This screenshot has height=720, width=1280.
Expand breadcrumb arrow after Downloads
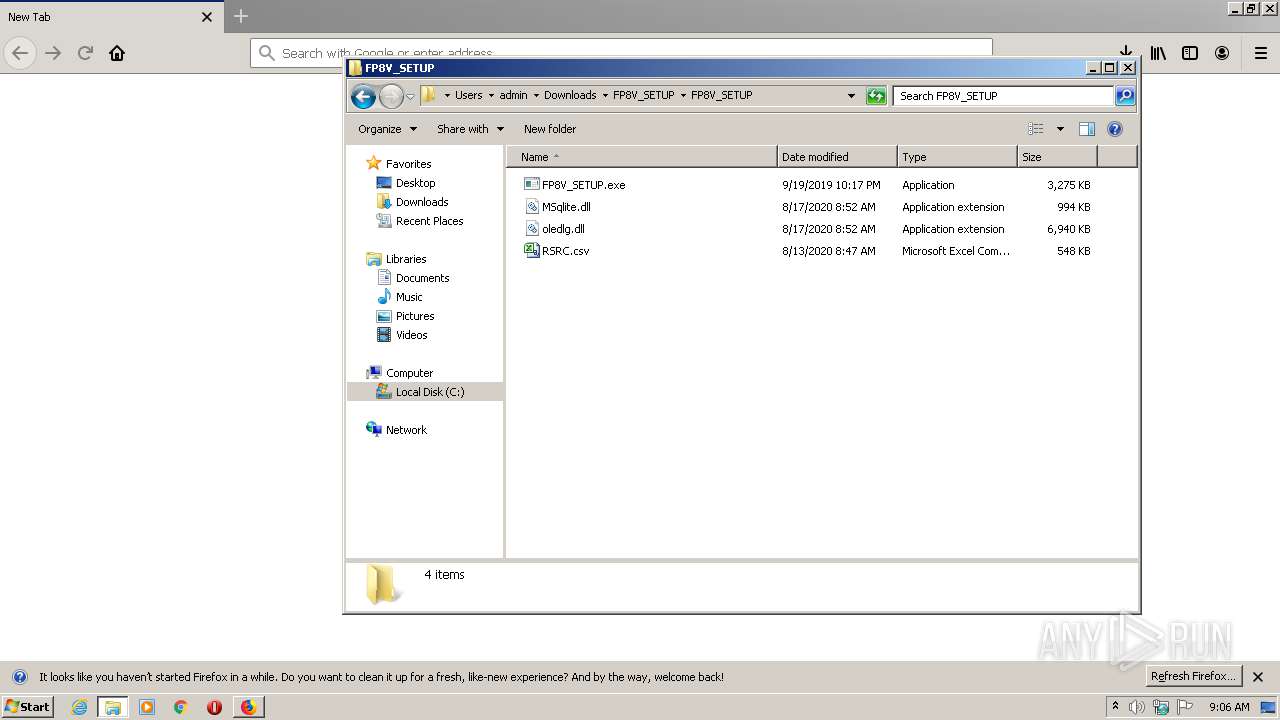pyautogui.click(x=605, y=95)
